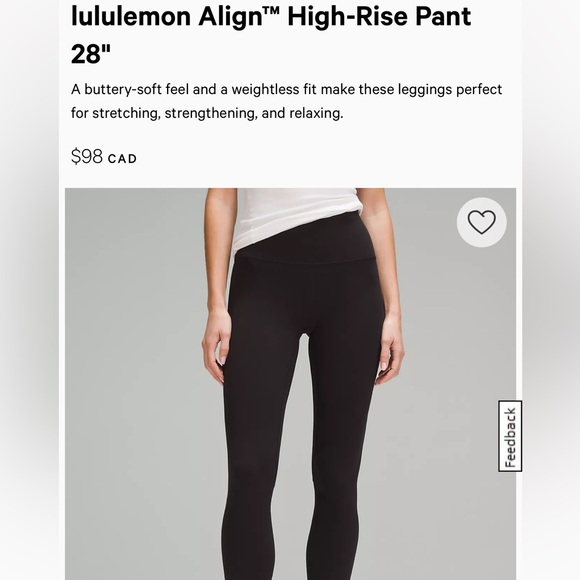The image size is (580, 580).
Task: Open the black leggings product photo
Action: [290, 384]
